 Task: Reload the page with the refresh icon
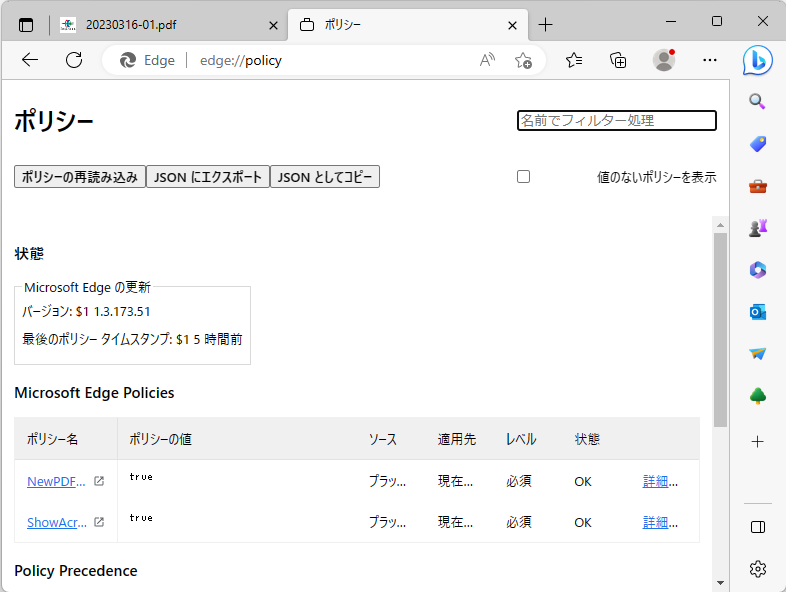[74, 60]
